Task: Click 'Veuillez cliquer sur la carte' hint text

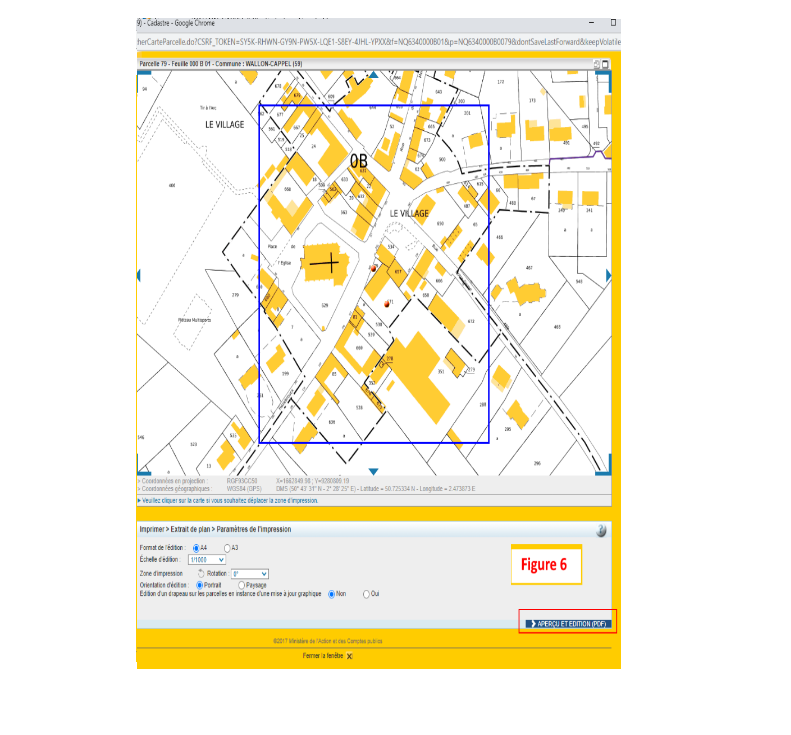Action: [x=230, y=501]
